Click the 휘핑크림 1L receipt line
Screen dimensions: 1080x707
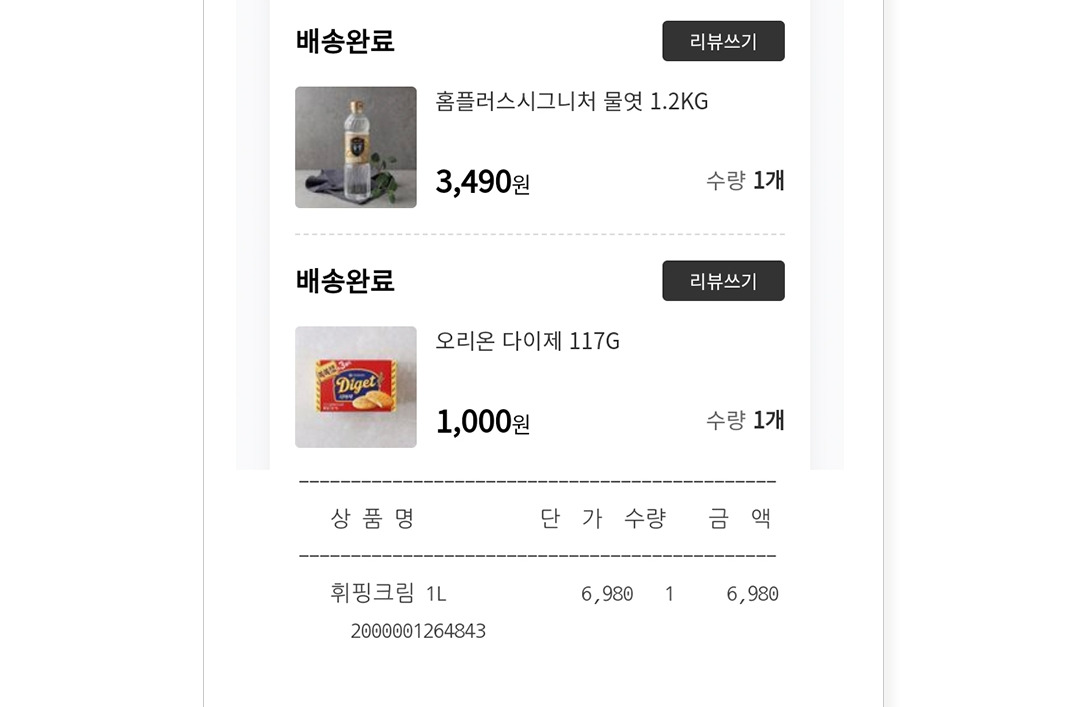390,592
